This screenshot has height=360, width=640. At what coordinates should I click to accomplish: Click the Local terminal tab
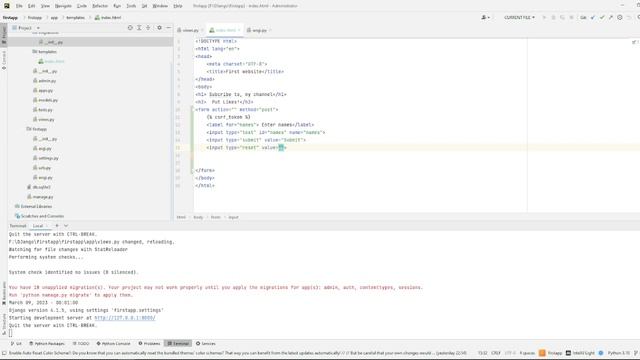pyautogui.click(x=38, y=226)
